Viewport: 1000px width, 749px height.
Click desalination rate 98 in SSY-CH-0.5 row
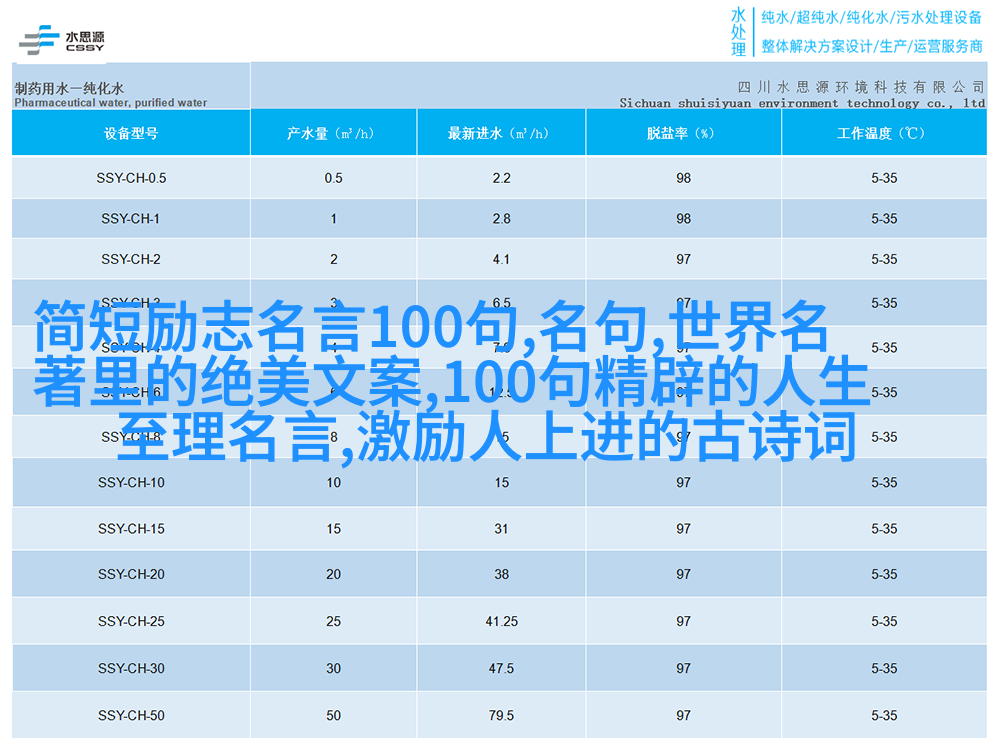[x=684, y=178]
